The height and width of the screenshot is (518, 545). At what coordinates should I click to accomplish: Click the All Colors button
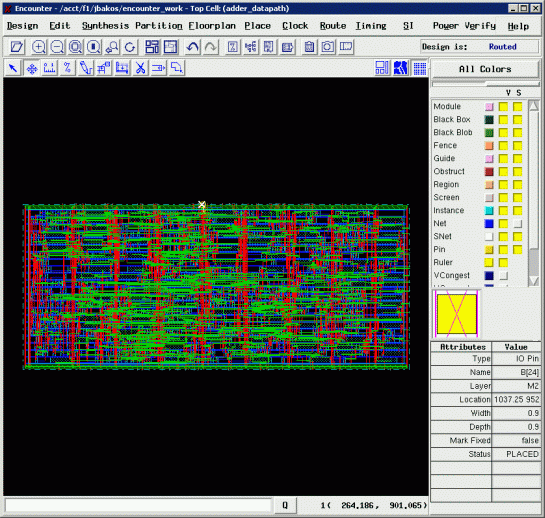point(485,69)
